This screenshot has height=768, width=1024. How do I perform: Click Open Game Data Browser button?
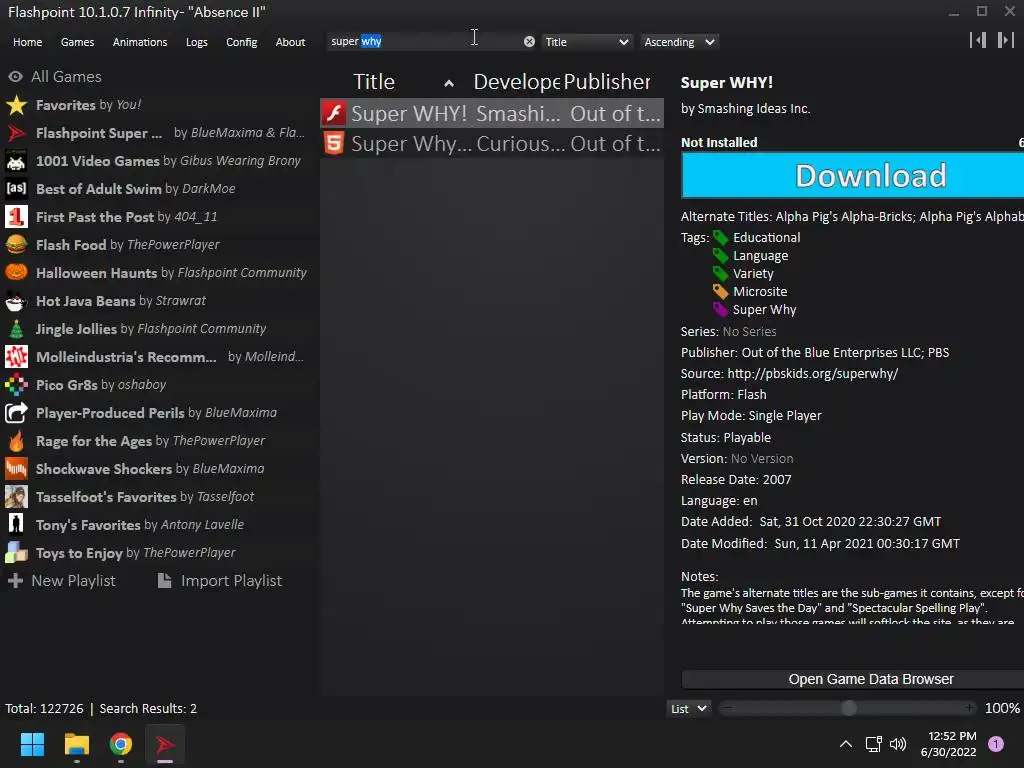853,679
